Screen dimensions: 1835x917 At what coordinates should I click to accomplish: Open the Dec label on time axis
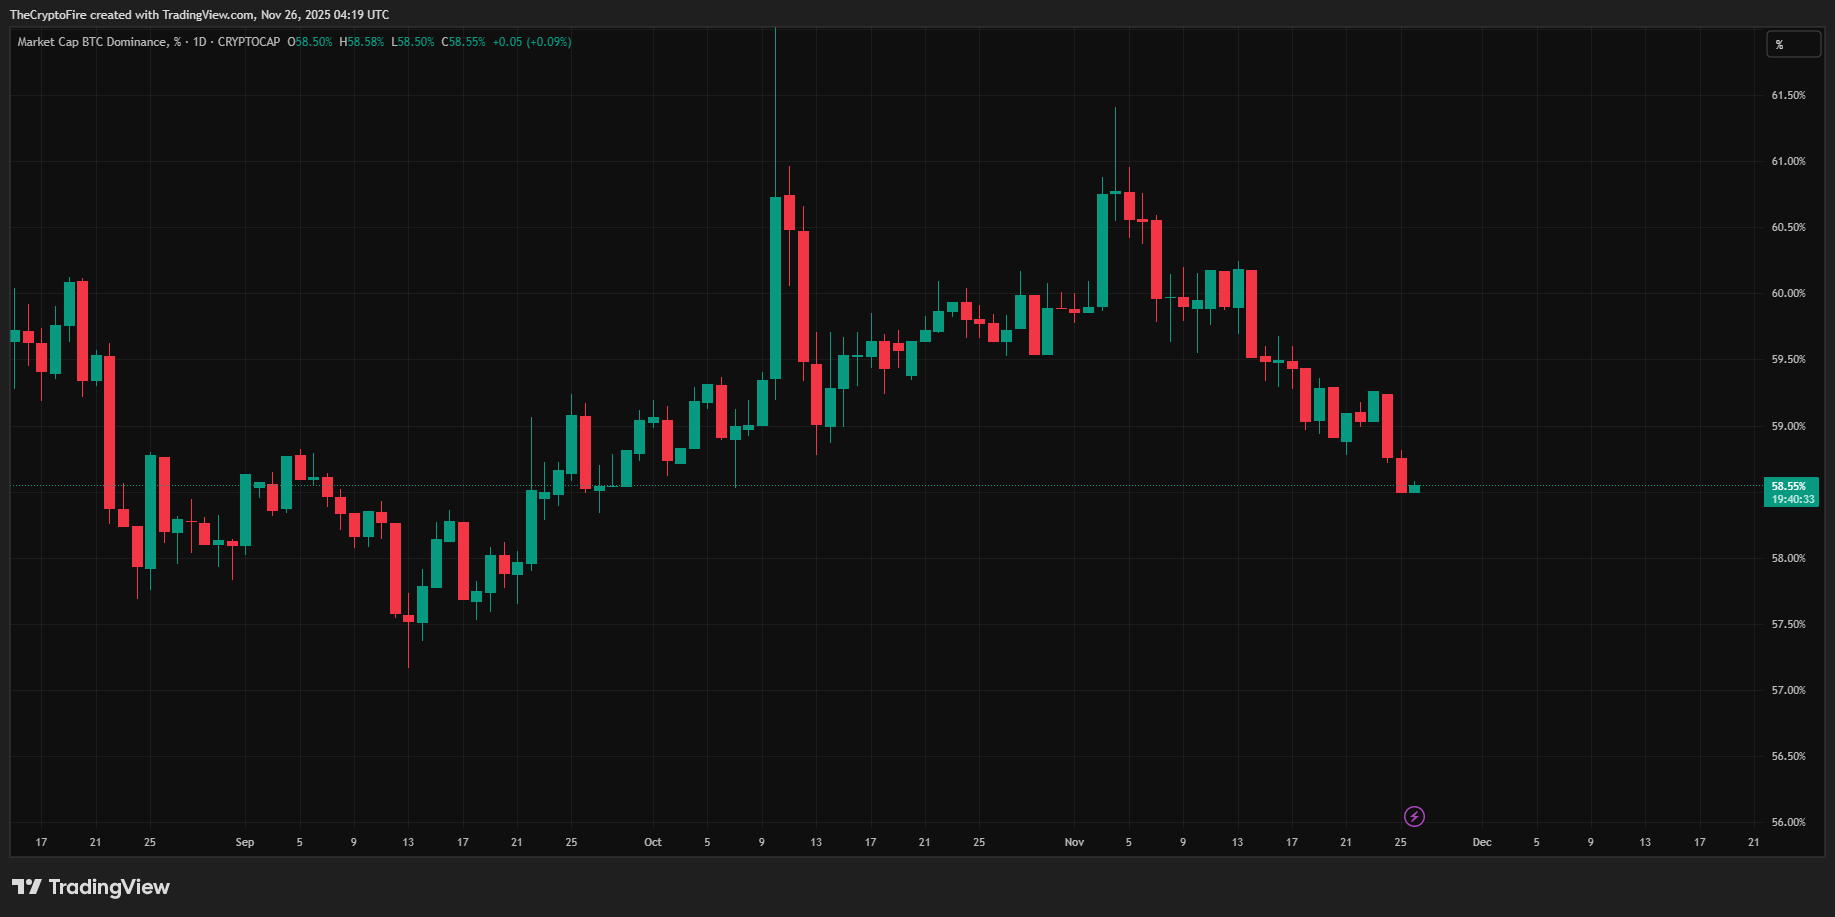point(1482,842)
